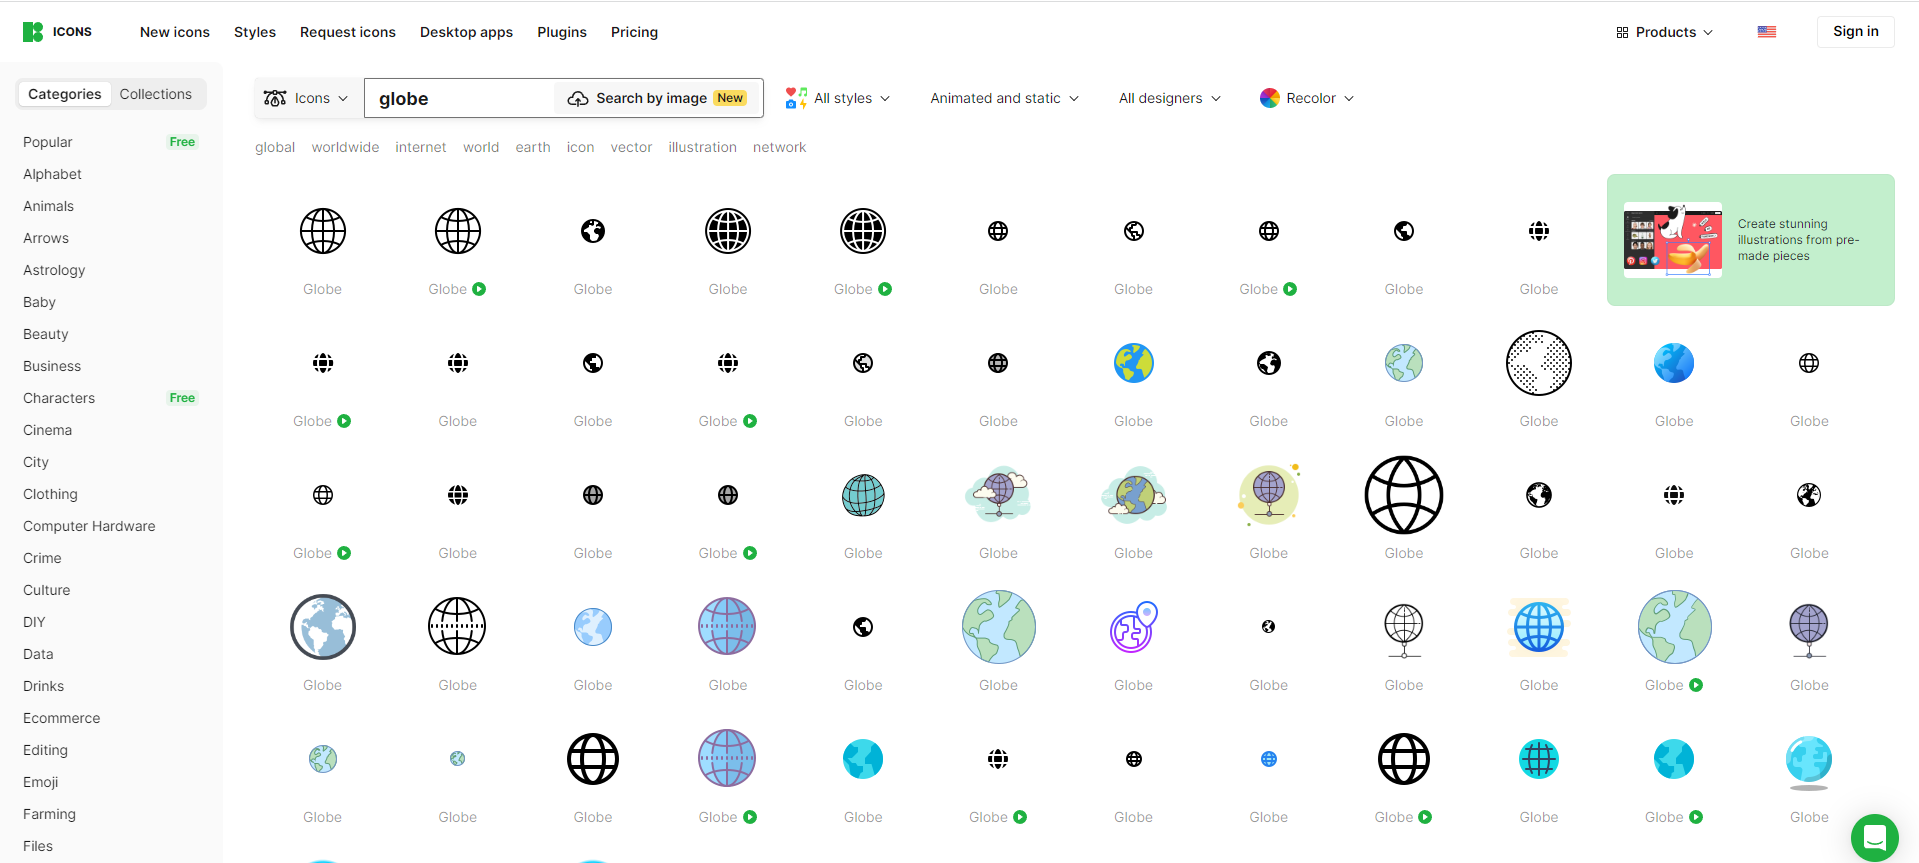Viewport: 1919px width, 863px height.
Task: Click the cloud upload Search by image icon
Action: click(577, 98)
